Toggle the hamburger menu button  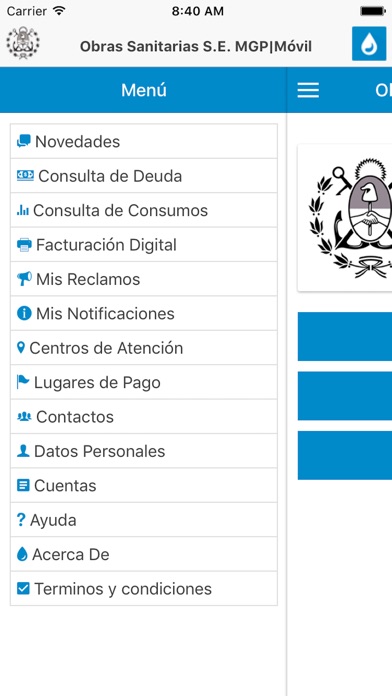pyautogui.click(x=308, y=90)
